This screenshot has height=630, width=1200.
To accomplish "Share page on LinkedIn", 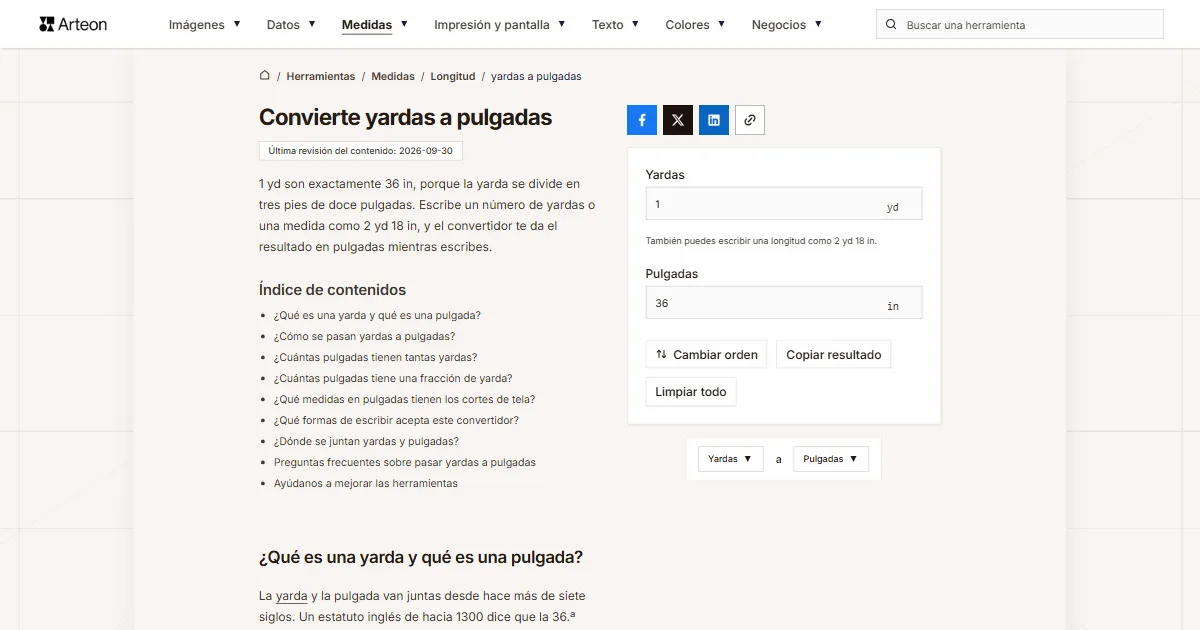I will (714, 120).
